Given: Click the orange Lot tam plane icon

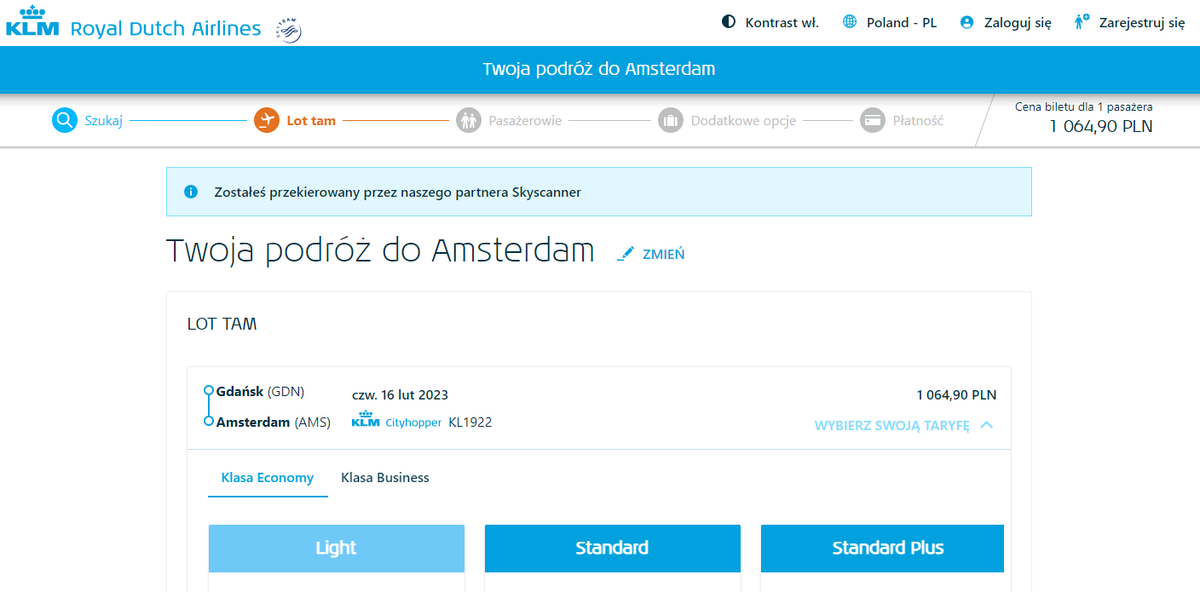Looking at the screenshot, I should pos(266,120).
